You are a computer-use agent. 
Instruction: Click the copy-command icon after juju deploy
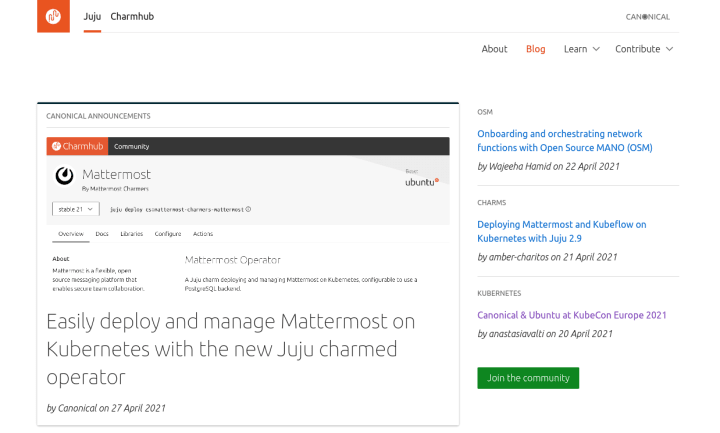pos(249,209)
